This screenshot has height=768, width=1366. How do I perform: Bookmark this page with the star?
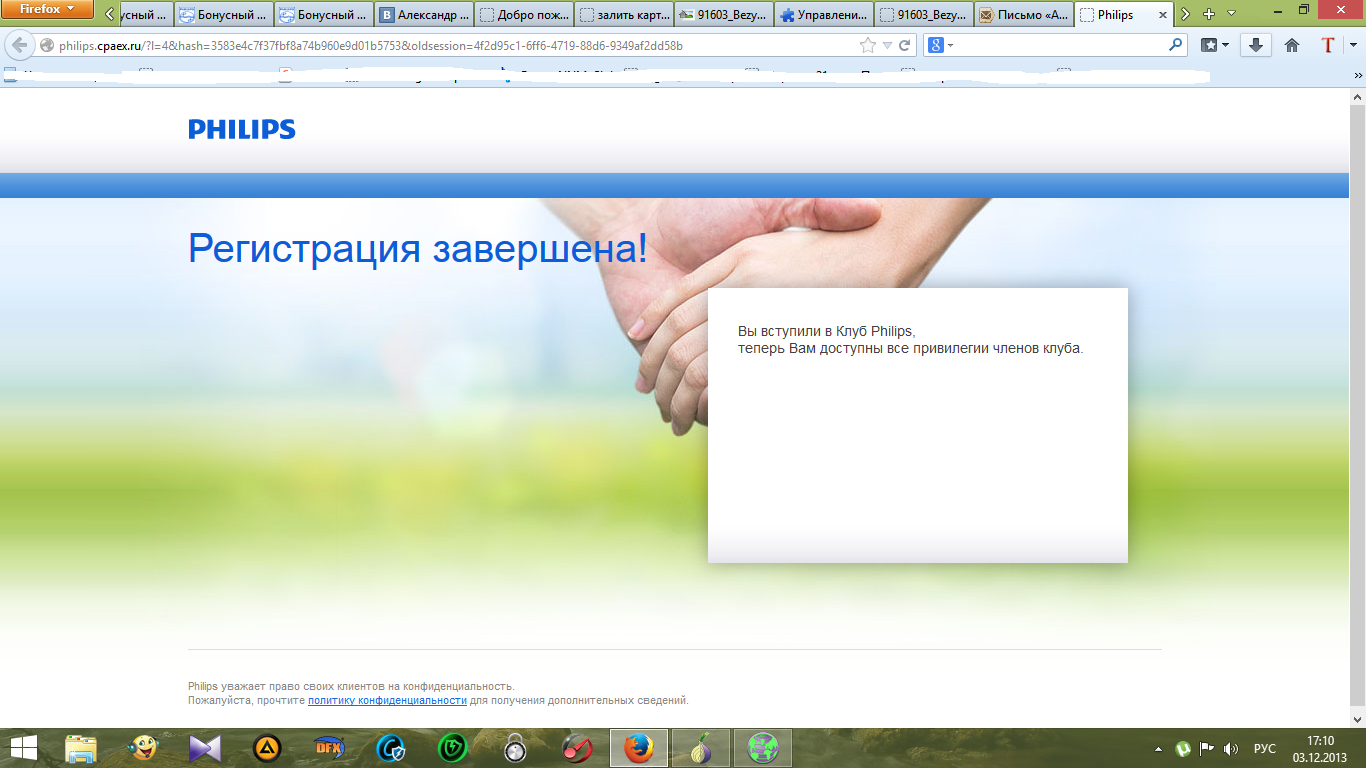pyautogui.click(x=867, y=46)
